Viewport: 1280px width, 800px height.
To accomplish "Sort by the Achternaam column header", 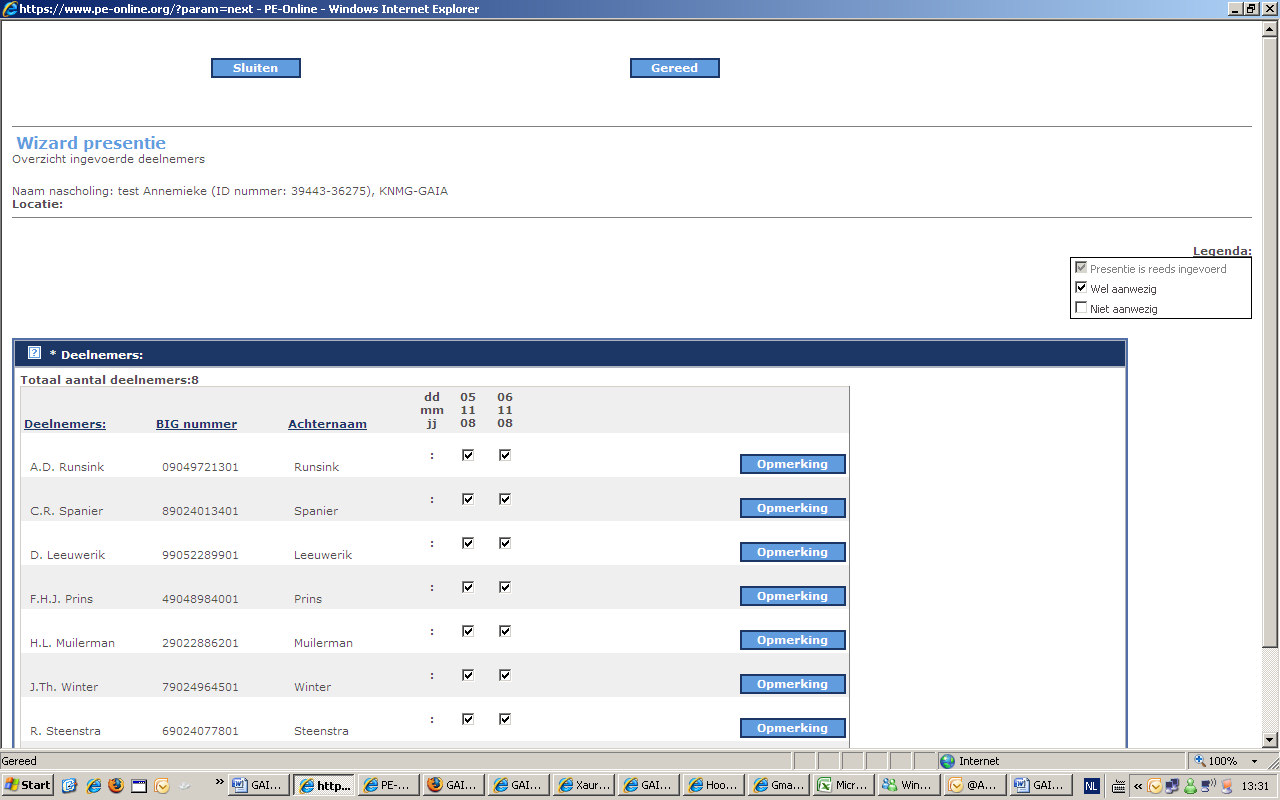I will pos(327,424).
